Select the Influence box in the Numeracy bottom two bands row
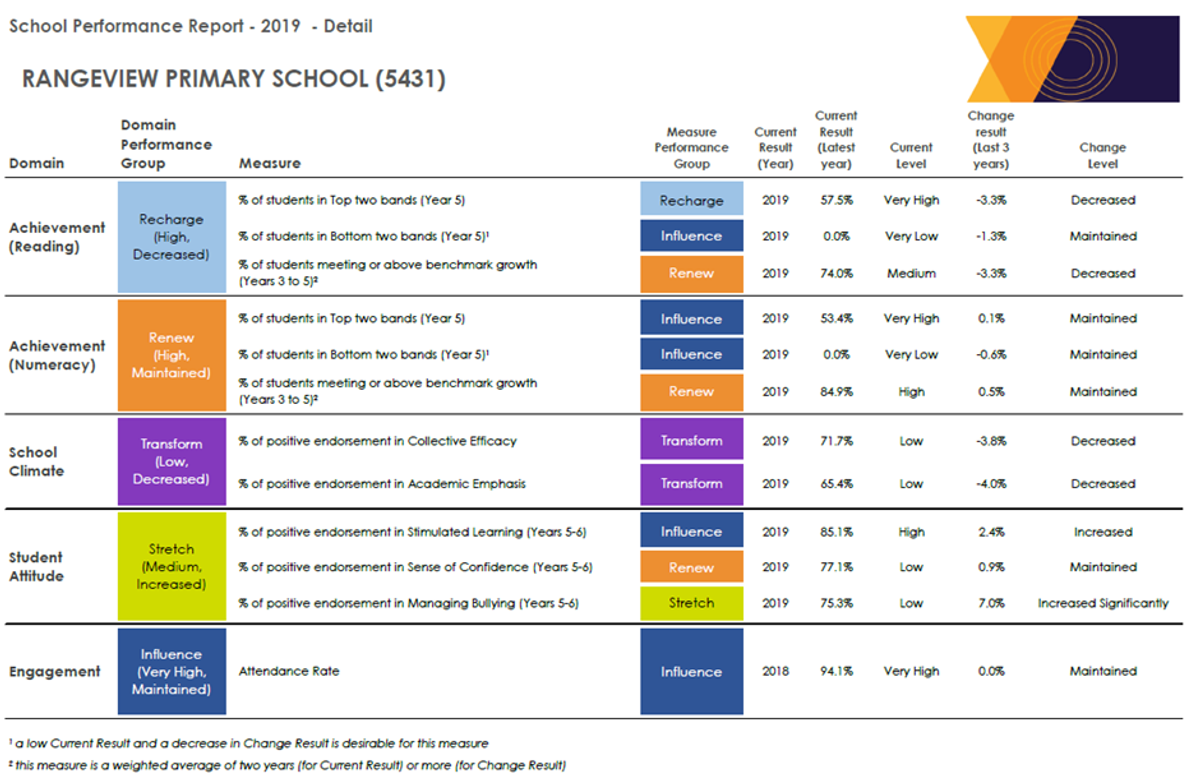The image size is (1200, 780). pyautogui.click(x=691, y=354)
